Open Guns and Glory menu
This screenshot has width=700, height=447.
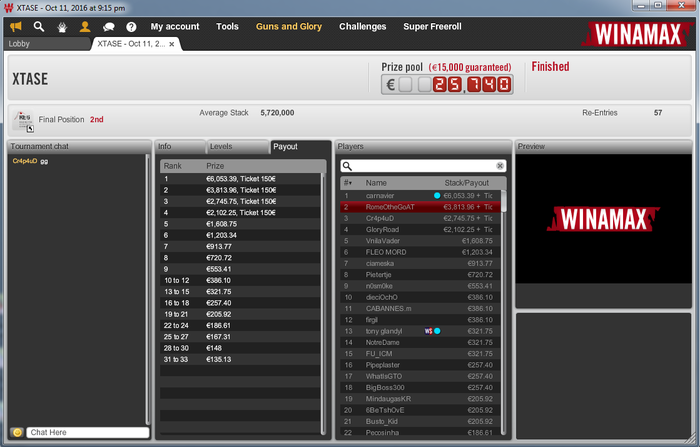[289, 27]
